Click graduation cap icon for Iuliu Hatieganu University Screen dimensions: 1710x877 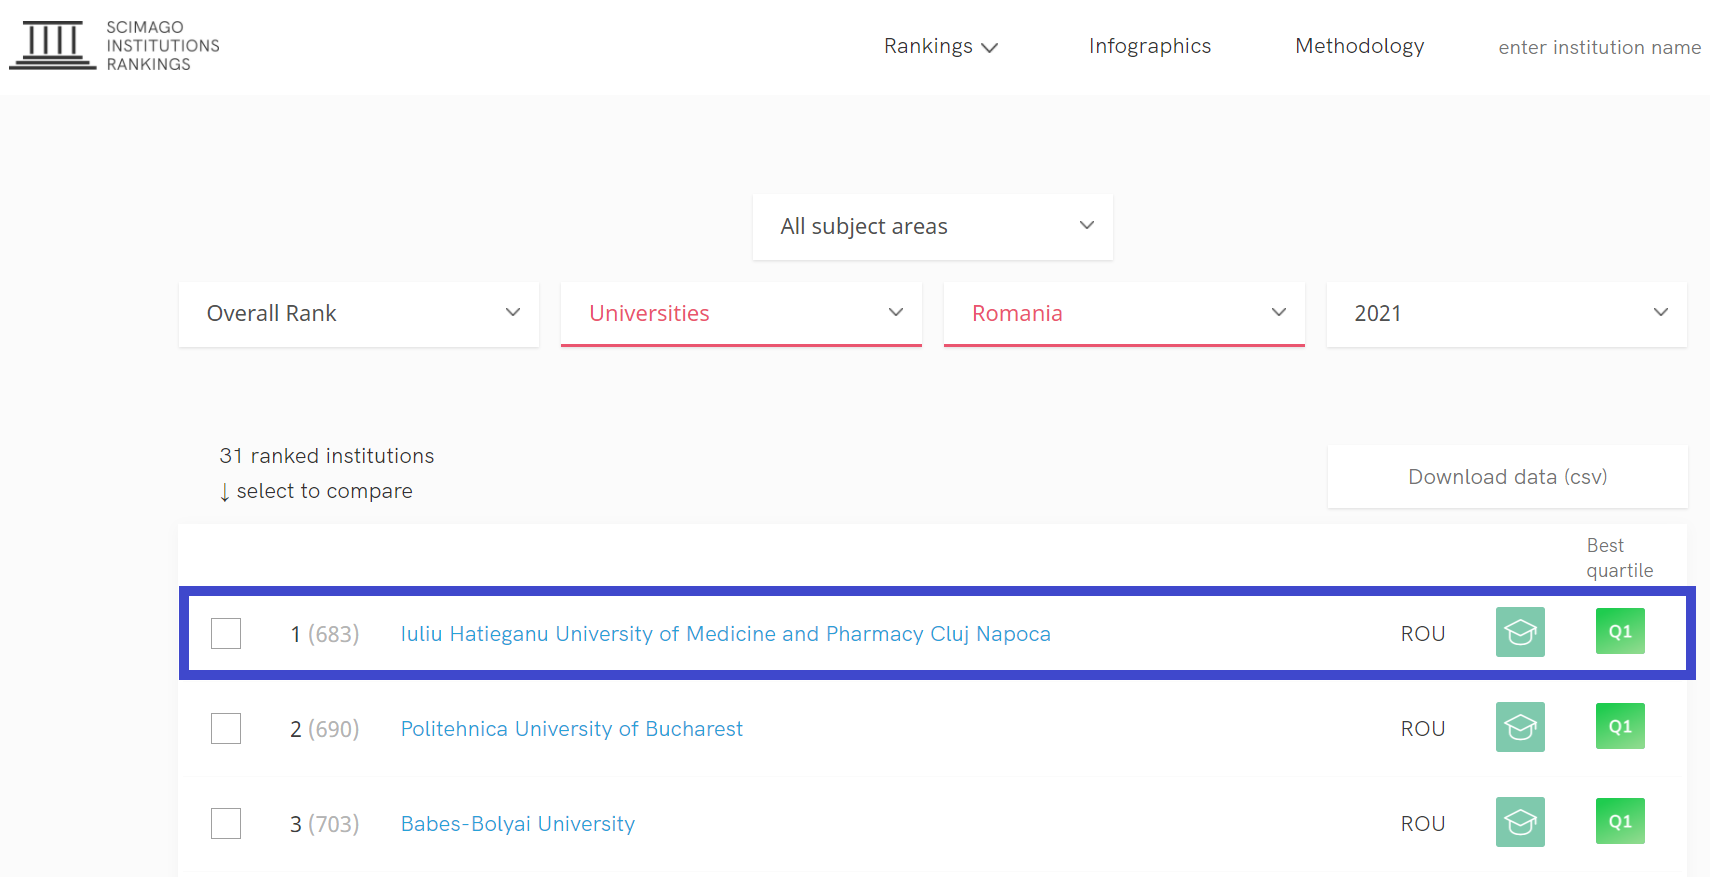tap(1520, 632)
